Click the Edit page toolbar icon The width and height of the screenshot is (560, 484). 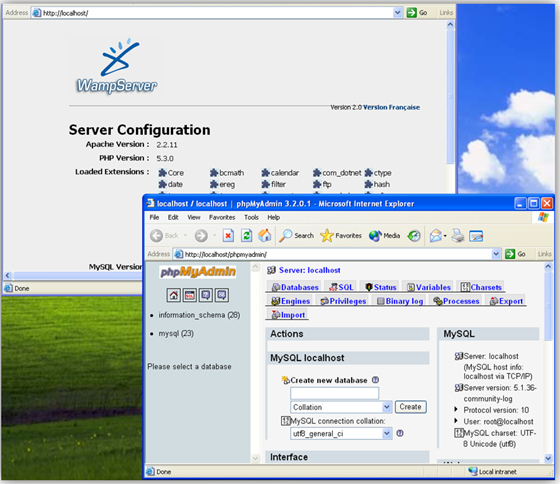tap(476, 236)
